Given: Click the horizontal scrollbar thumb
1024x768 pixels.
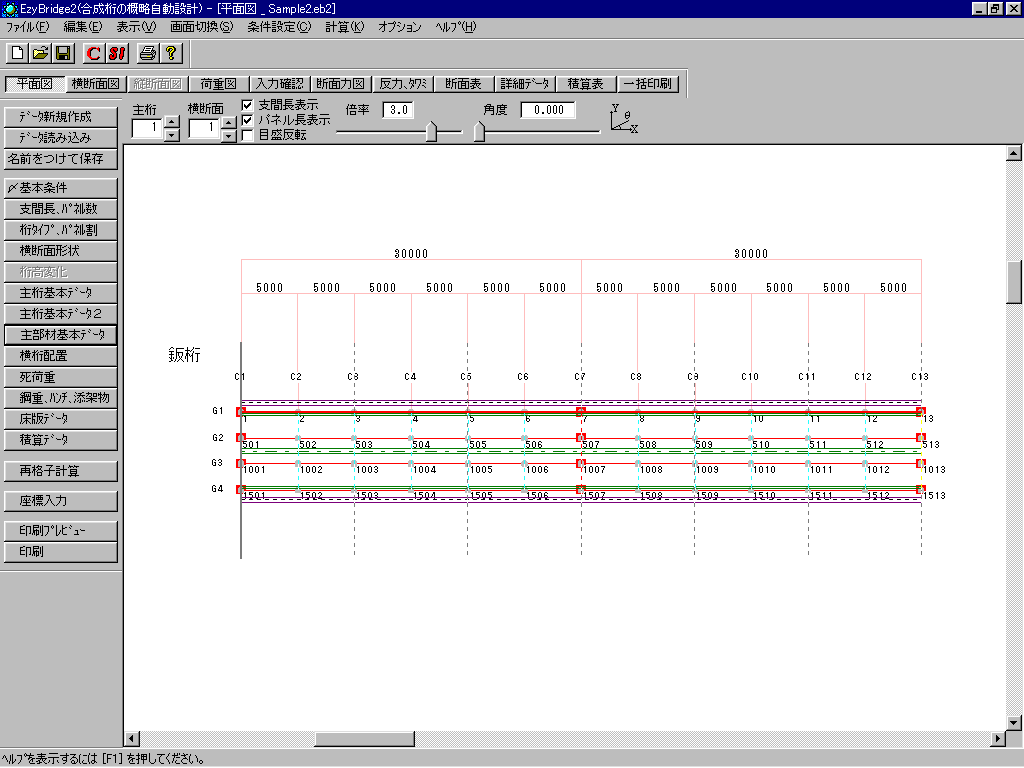Looking at the screenshot, I should [x=364, y=739].
